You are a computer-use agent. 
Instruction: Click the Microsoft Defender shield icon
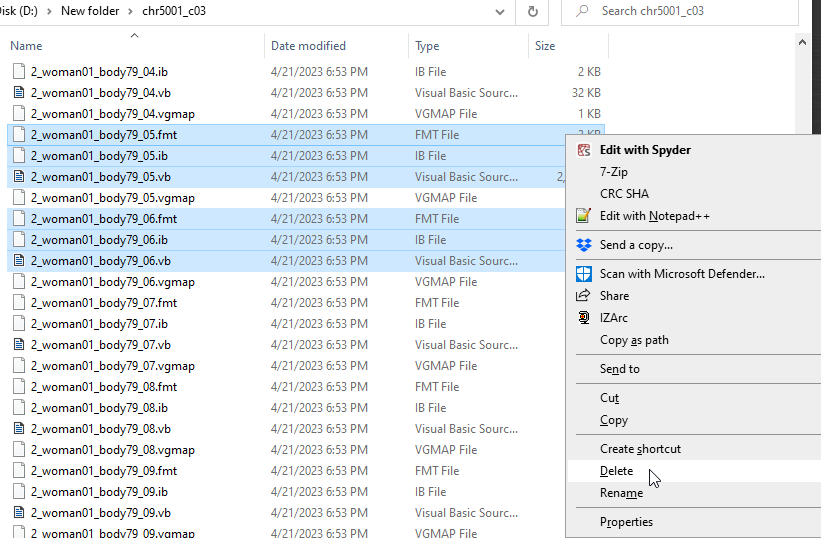(x=583, y=274)
